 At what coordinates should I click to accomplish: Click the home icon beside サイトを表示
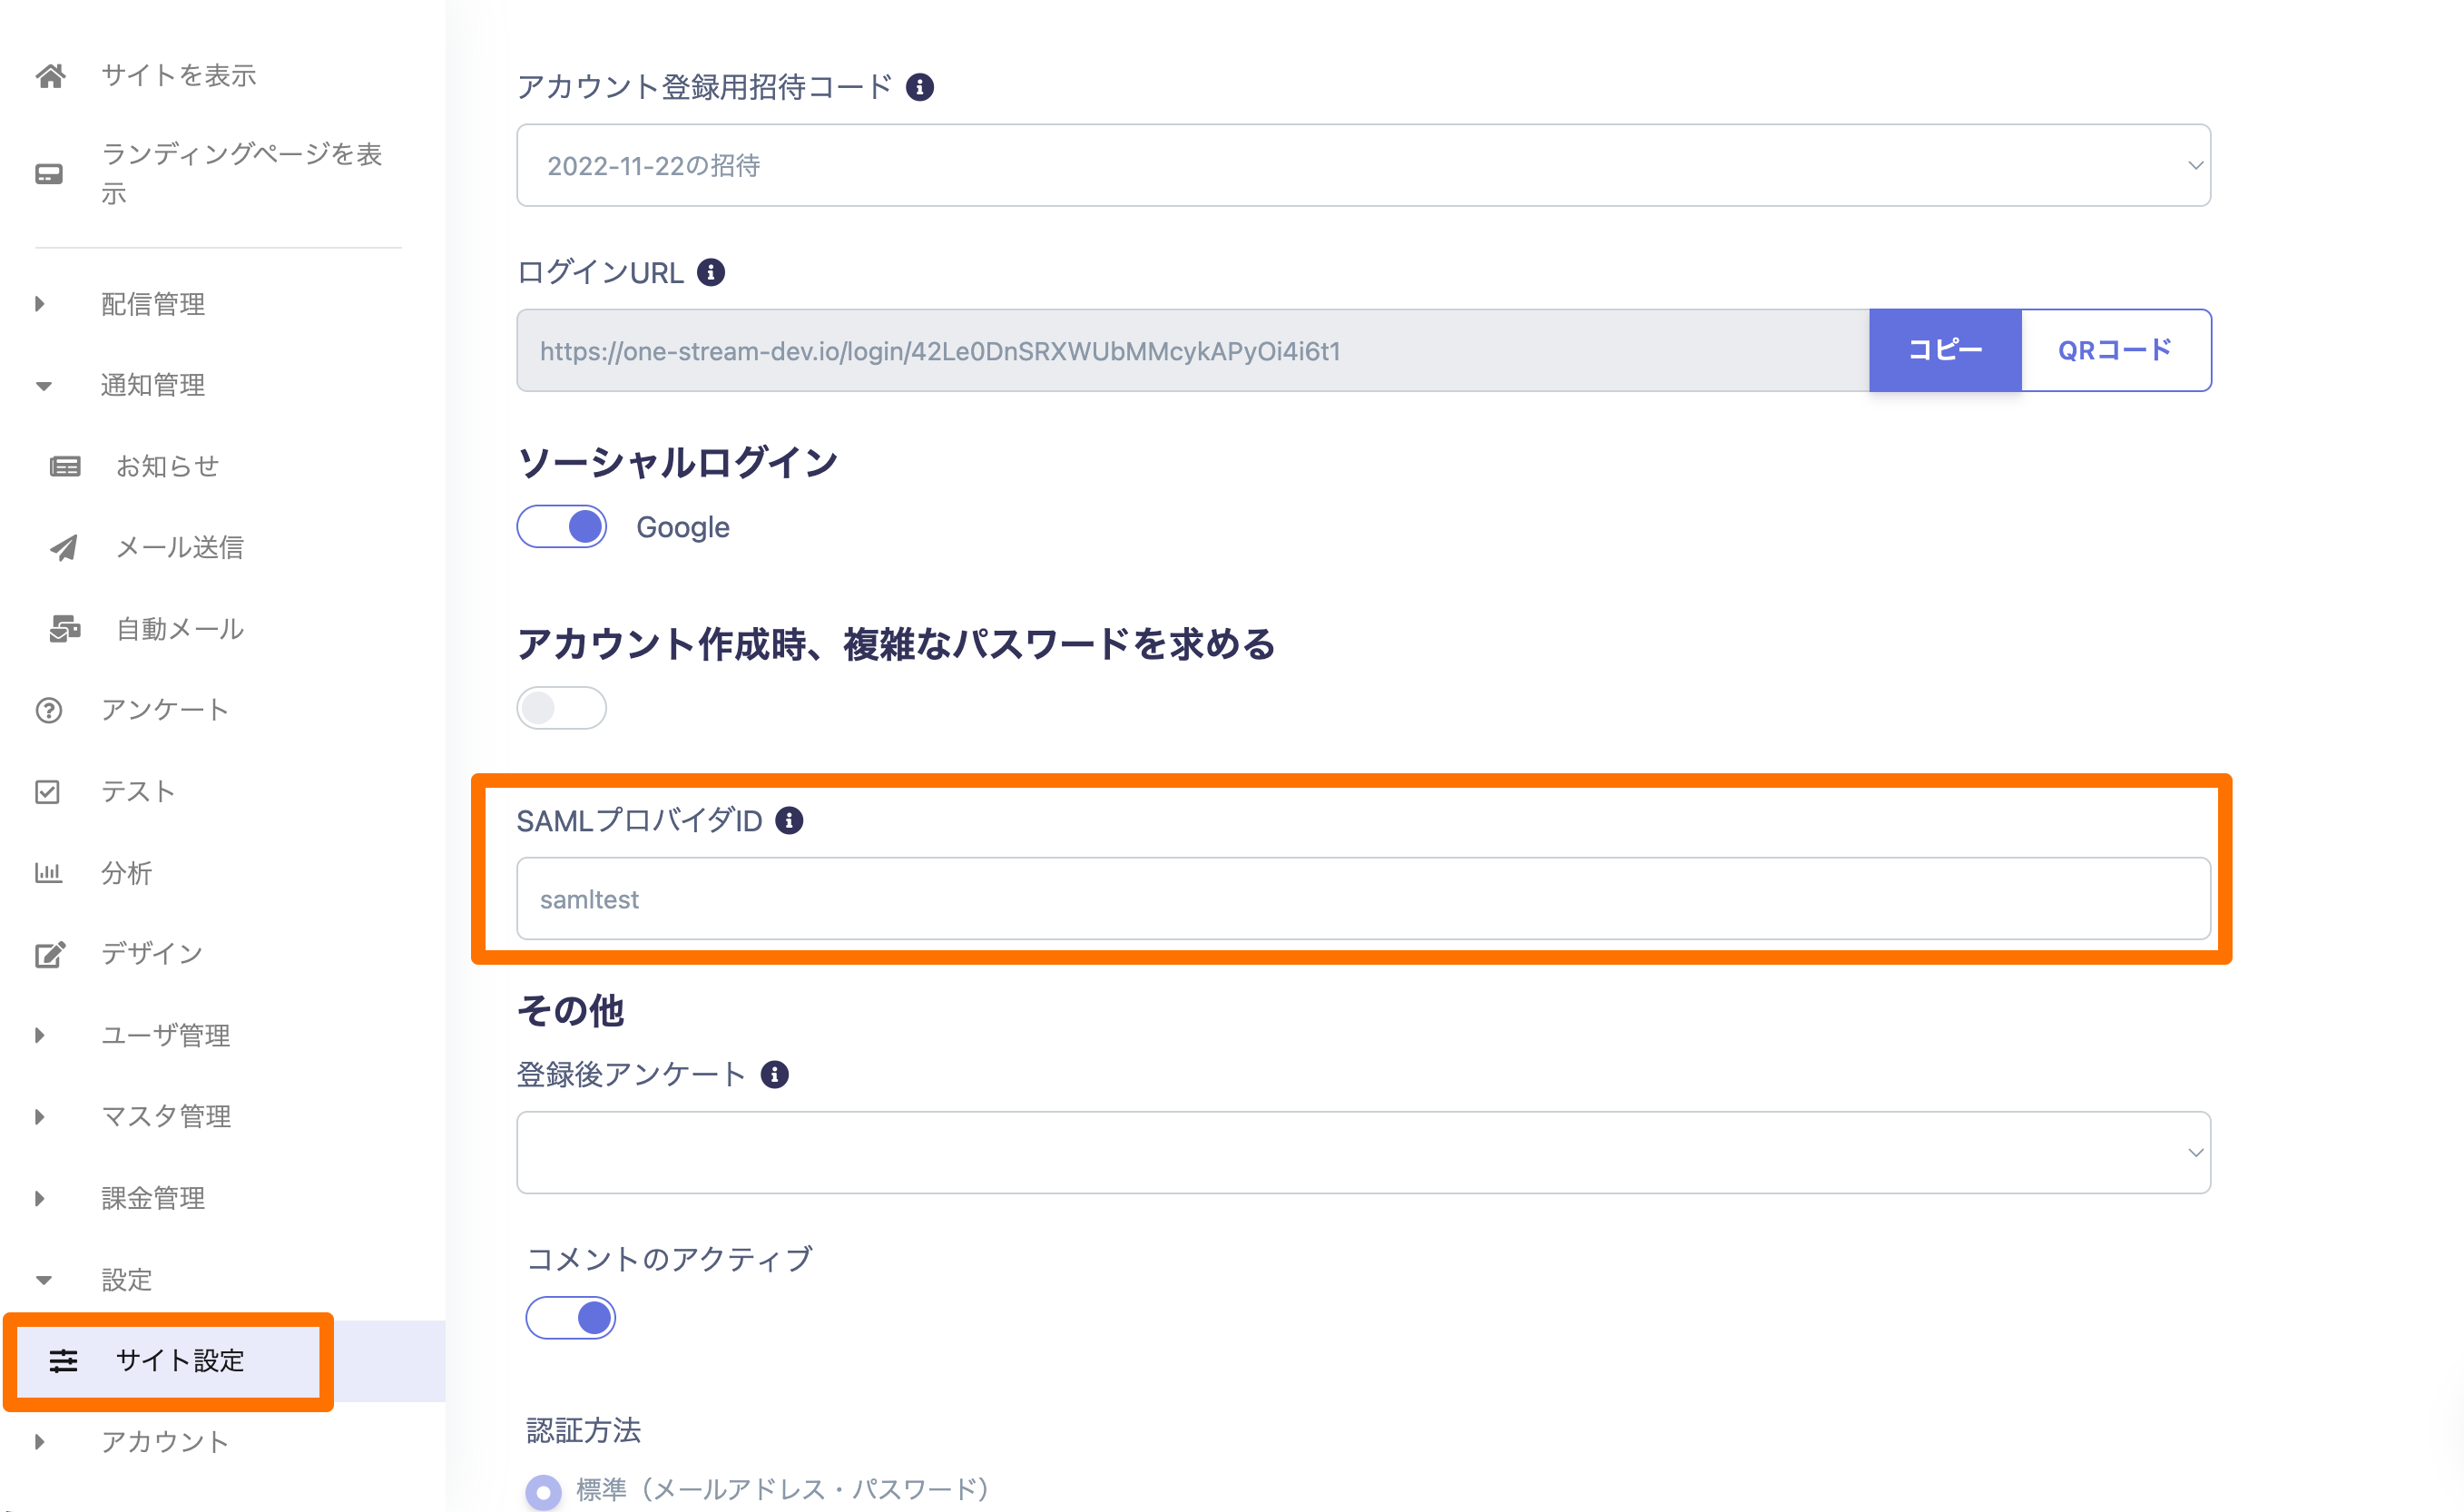tap(50, 76)
